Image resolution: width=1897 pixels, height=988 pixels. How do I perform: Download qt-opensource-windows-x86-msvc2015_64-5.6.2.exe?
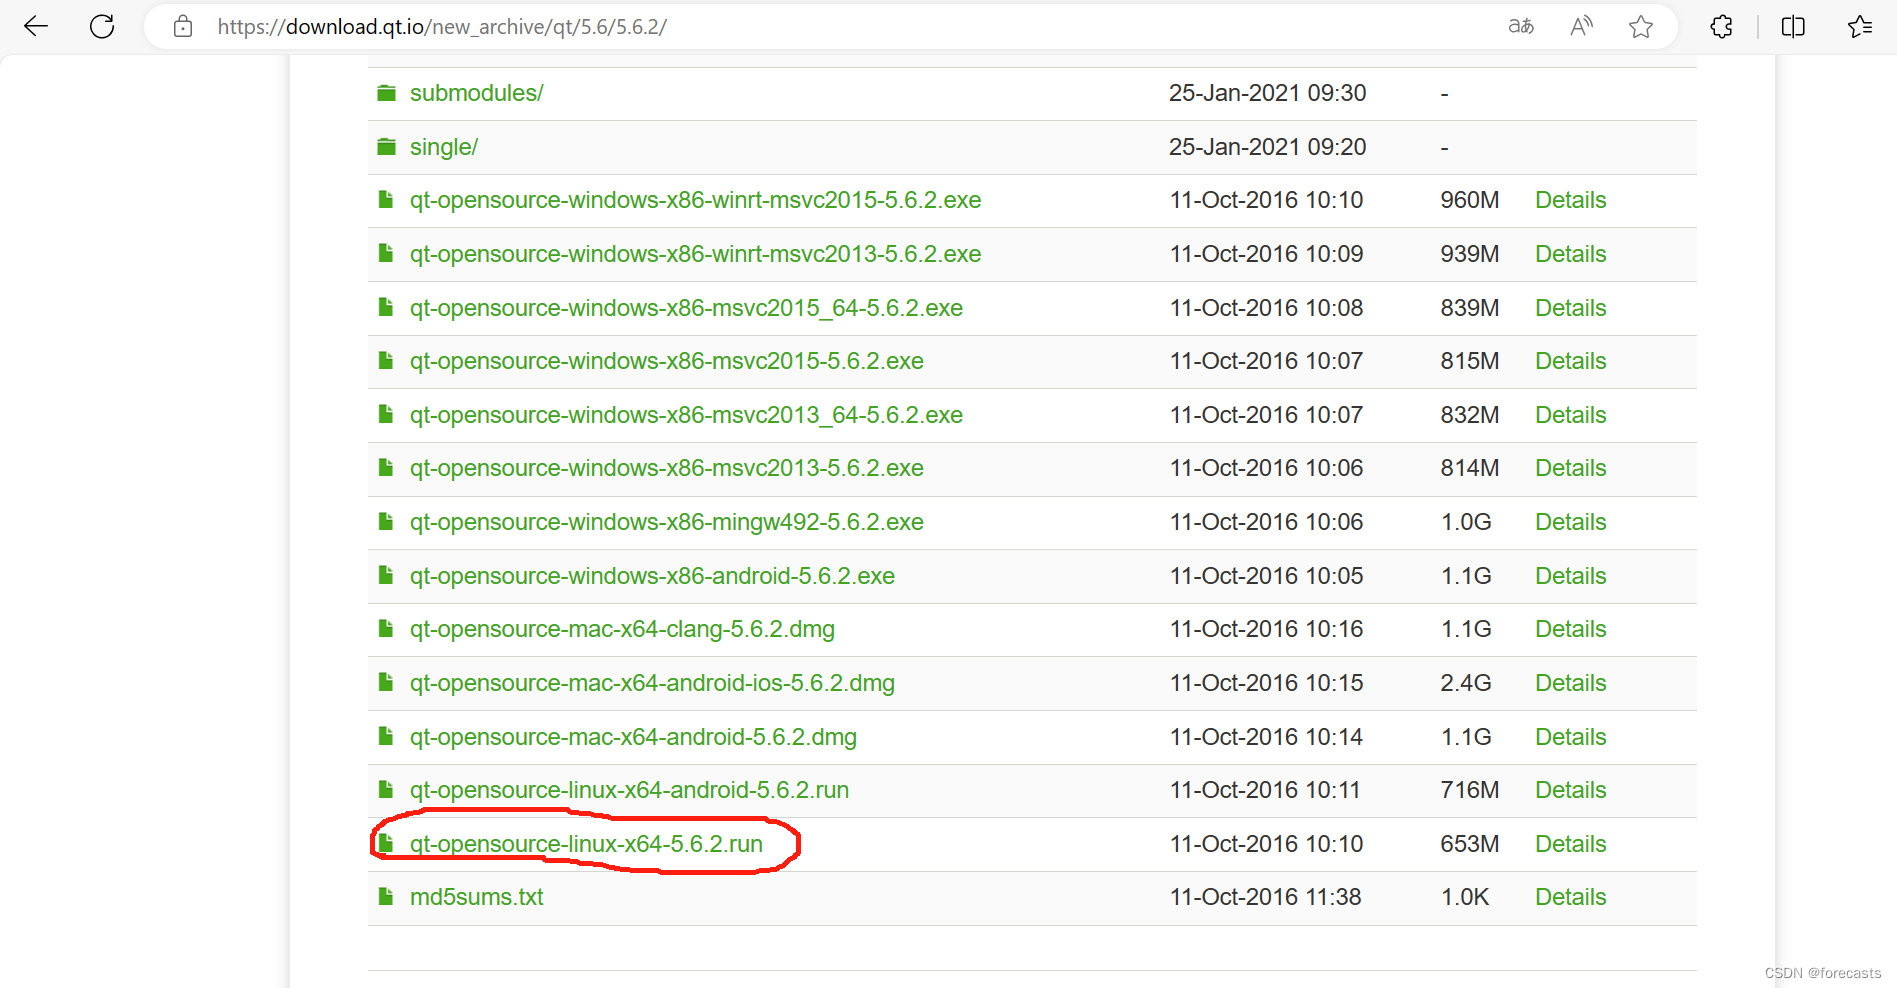[686, 308]
